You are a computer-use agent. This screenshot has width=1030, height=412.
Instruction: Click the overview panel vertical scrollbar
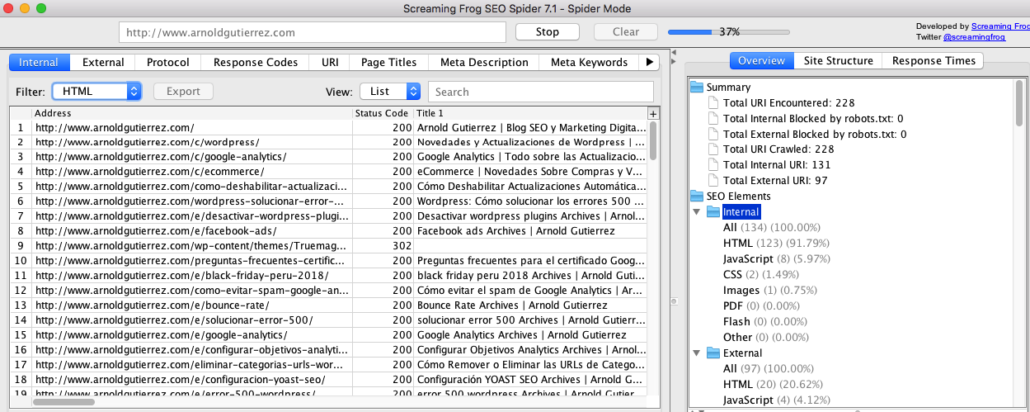tap(1019, 102)
